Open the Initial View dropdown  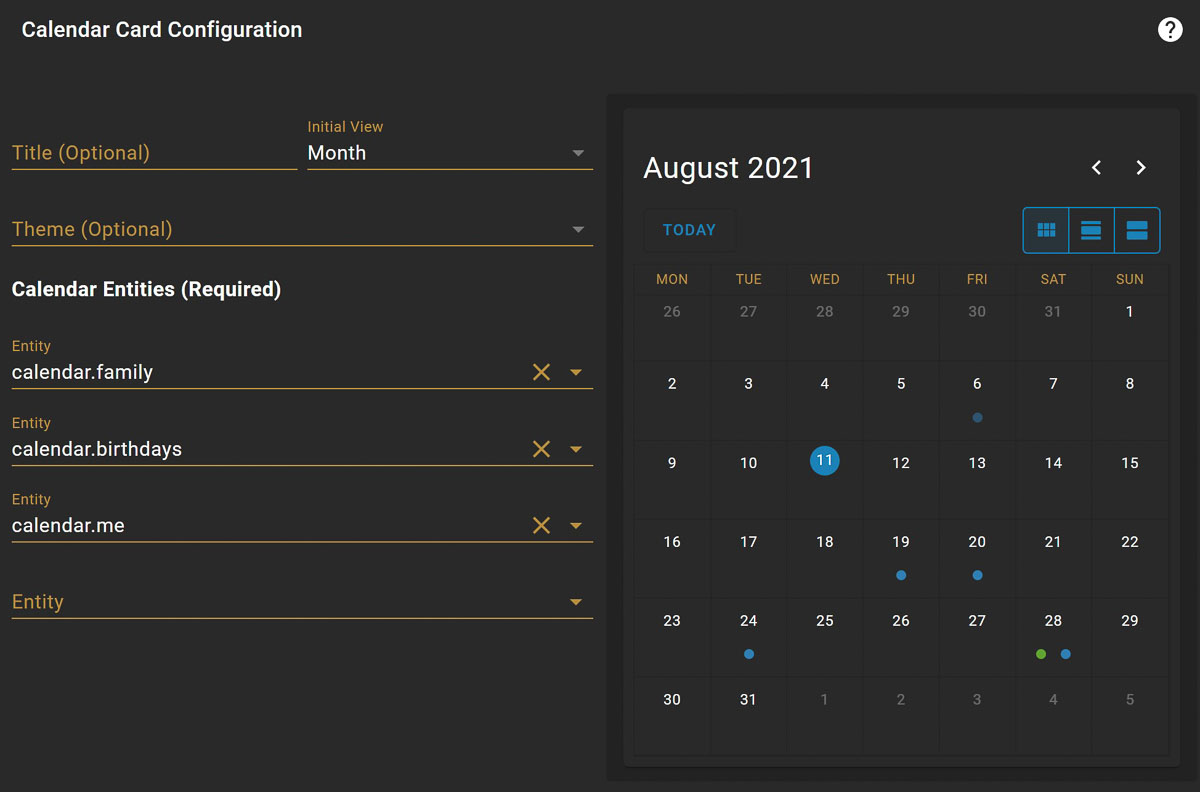pyautogui.click(x=578, y=153)
